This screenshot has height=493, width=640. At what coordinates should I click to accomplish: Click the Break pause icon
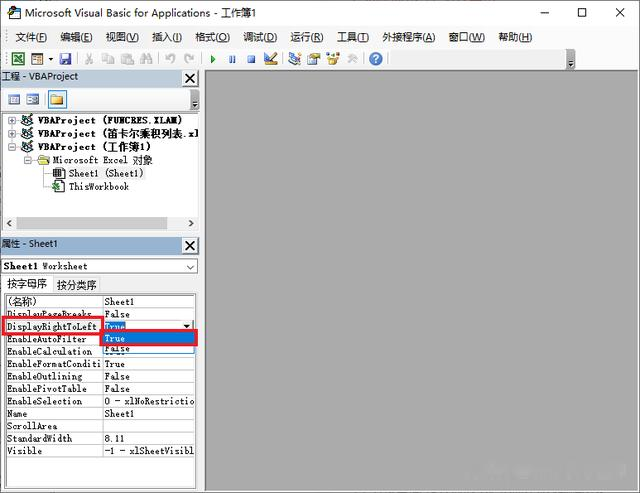(x=232, y=60)
